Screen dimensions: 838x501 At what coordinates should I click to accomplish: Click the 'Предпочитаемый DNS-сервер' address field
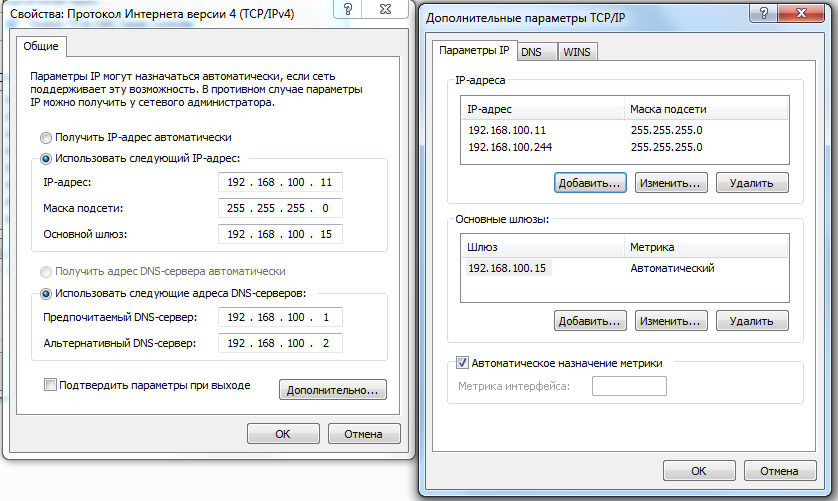tap(279, 317)
